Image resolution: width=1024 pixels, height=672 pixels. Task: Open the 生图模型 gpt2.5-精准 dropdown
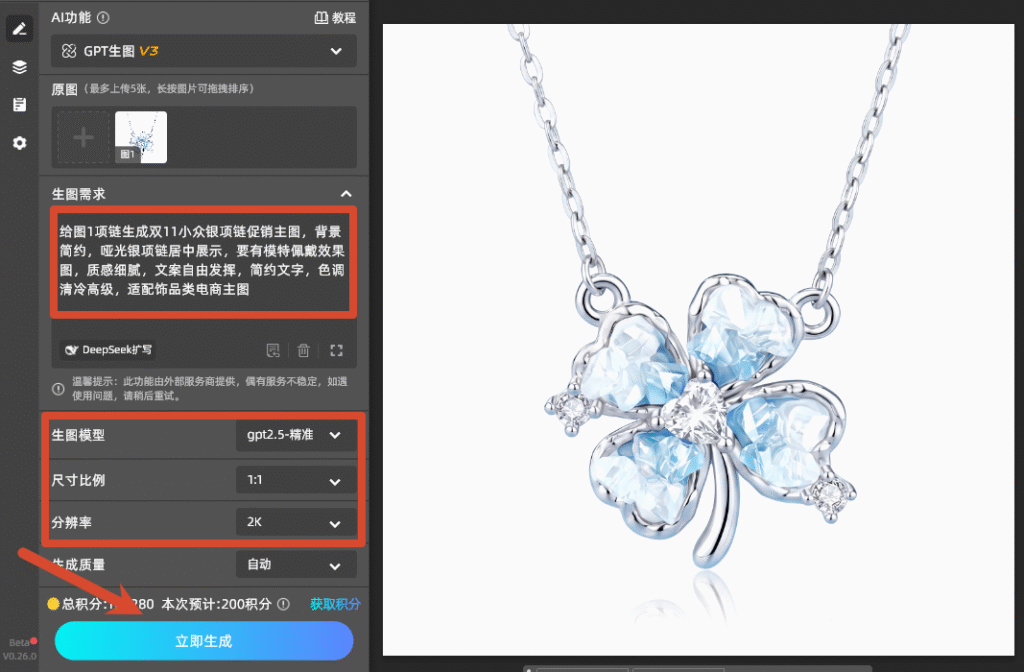(x=296, y=435)
